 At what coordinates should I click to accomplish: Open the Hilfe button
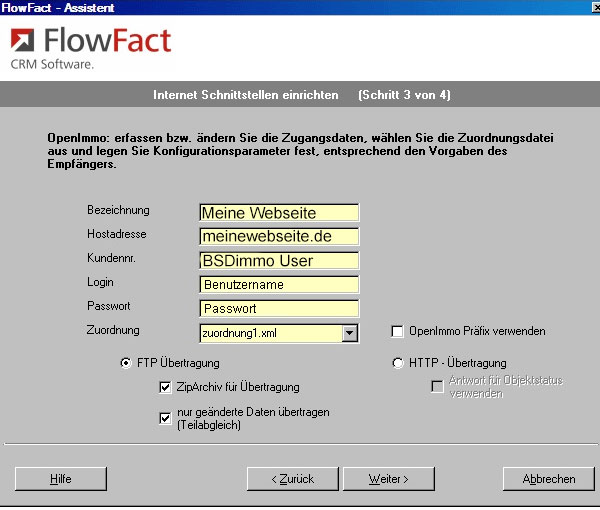coord(61,479)
